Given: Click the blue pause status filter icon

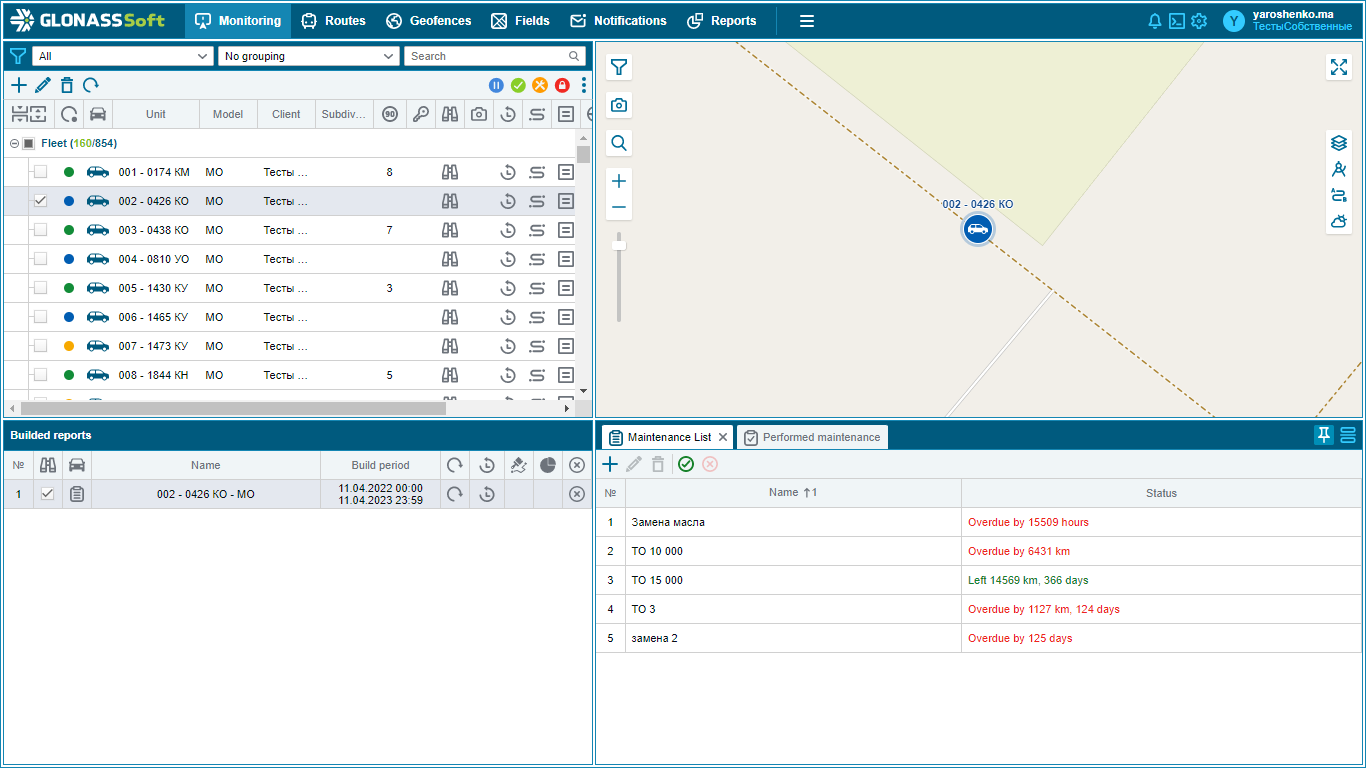Looking at the screenshot, I should click(x=496, y=85).
